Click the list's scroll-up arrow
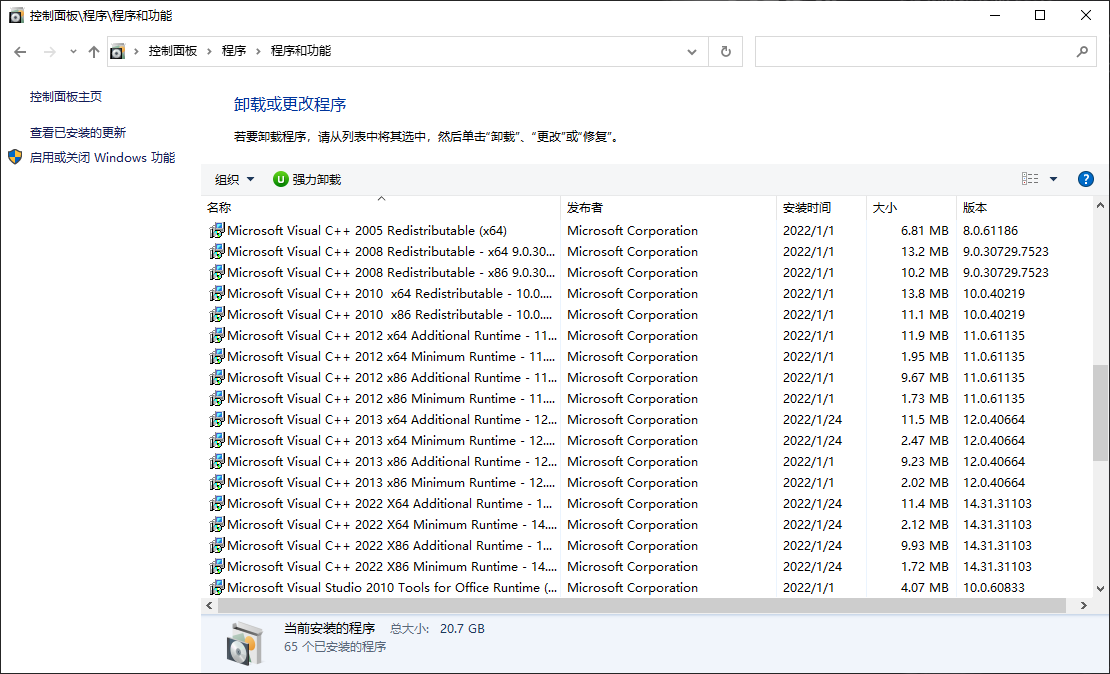This screenshot has height=674, width=1110. pyautogui.click(x=1100, y=206)
